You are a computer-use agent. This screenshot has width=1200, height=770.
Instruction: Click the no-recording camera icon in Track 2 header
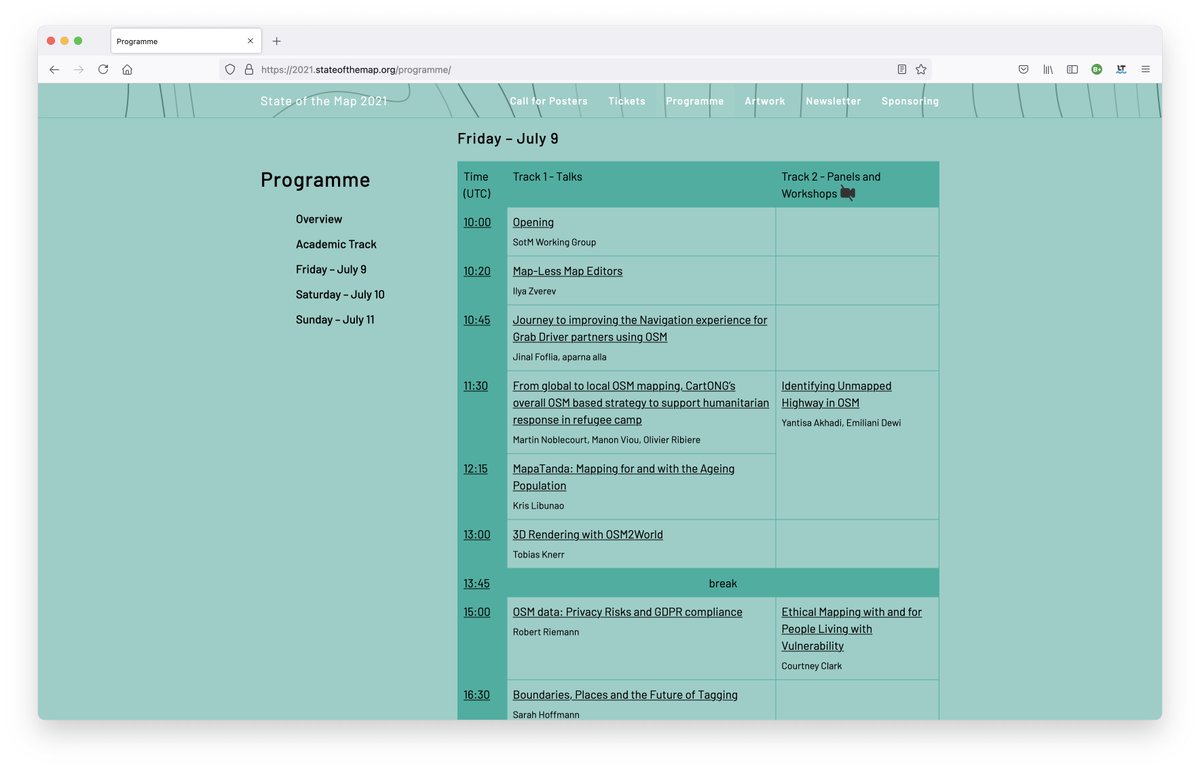pyautogui.click(x=847, y=193)
